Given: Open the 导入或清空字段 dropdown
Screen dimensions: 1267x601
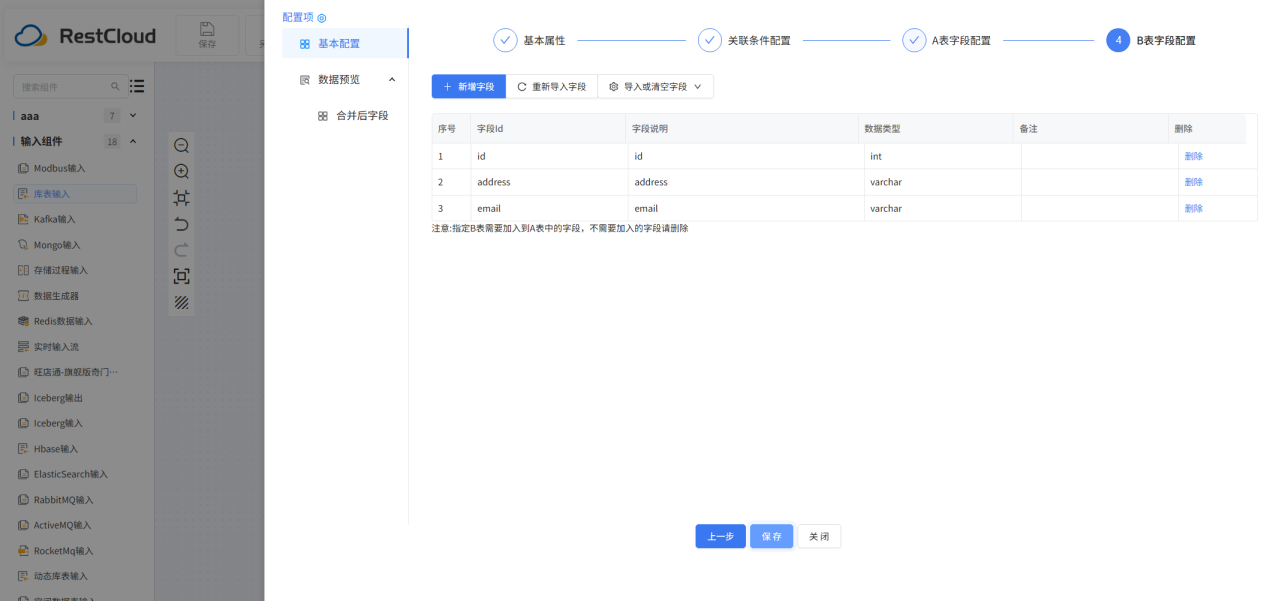Looking at the screenshot, I should point(656,87).
